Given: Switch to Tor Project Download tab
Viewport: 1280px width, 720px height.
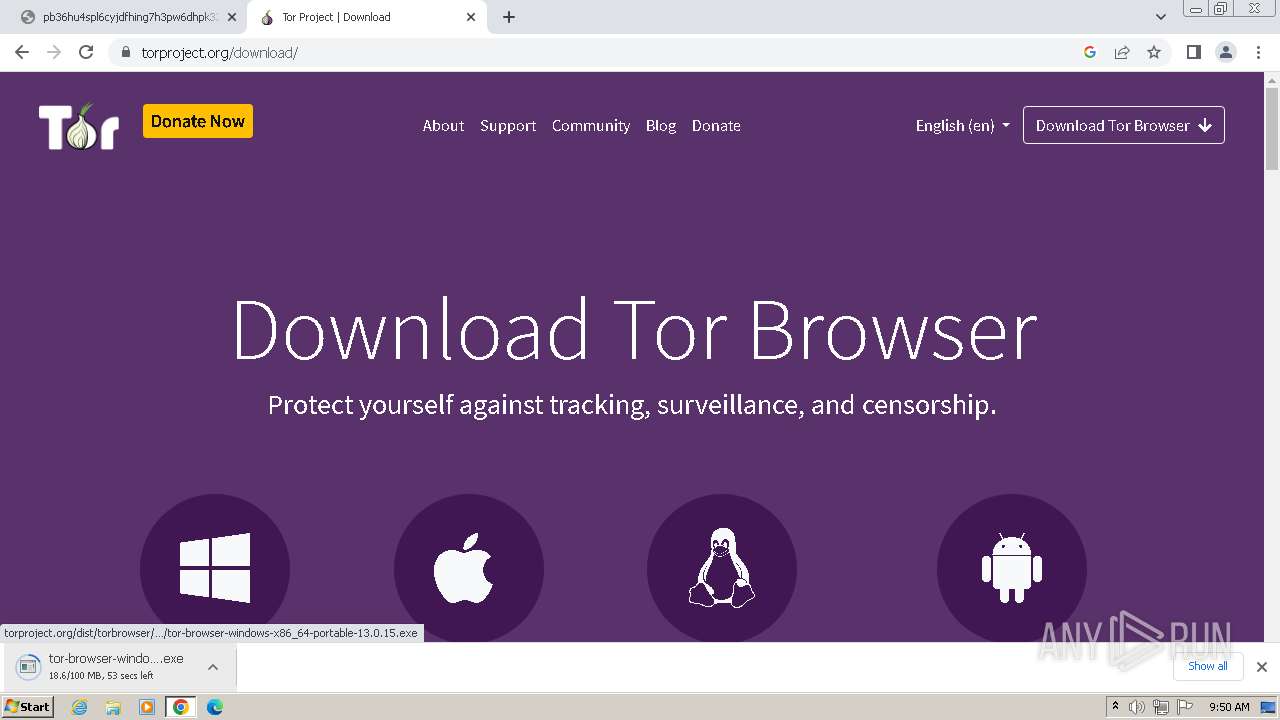Looking at the screenshot, I should pos(366,17).
